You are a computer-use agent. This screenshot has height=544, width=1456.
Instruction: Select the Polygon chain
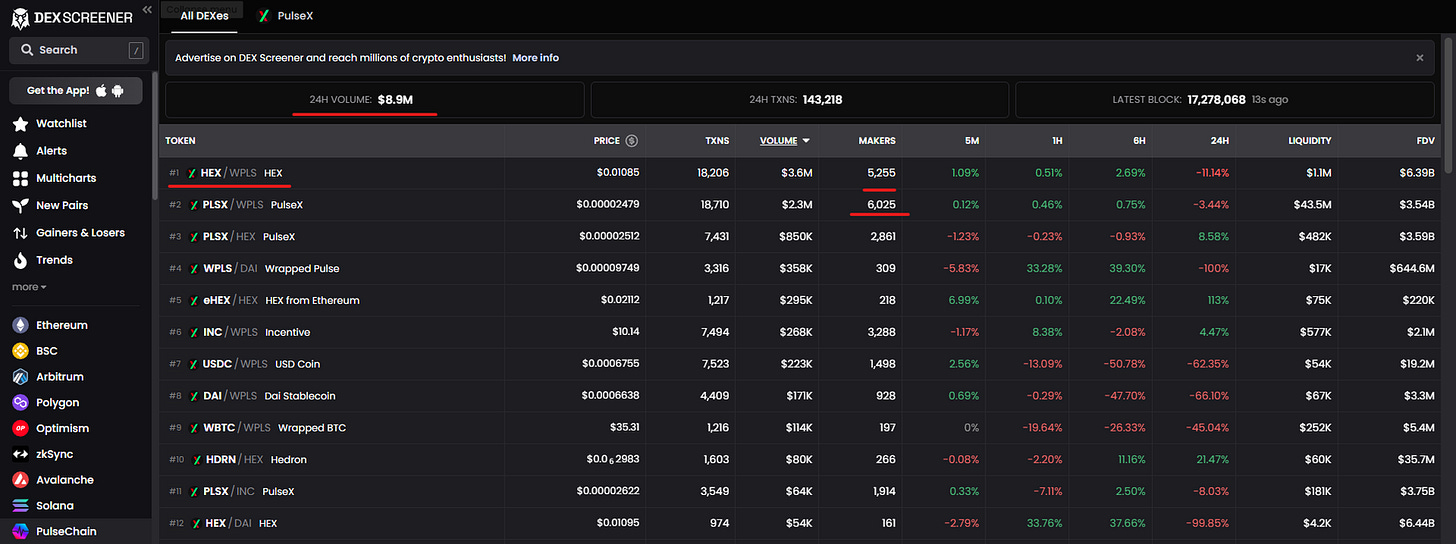[58, 403]
